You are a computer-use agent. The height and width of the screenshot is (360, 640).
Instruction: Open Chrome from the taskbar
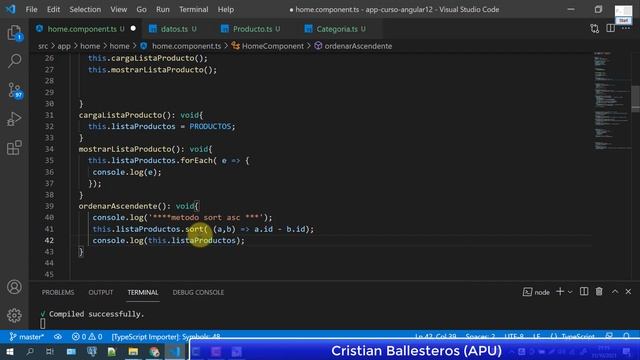pyautogui.click(x=154, y=351)
